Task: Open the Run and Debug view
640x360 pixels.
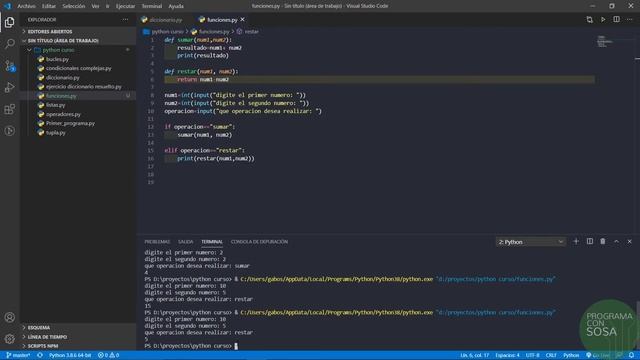Action: 9,87
